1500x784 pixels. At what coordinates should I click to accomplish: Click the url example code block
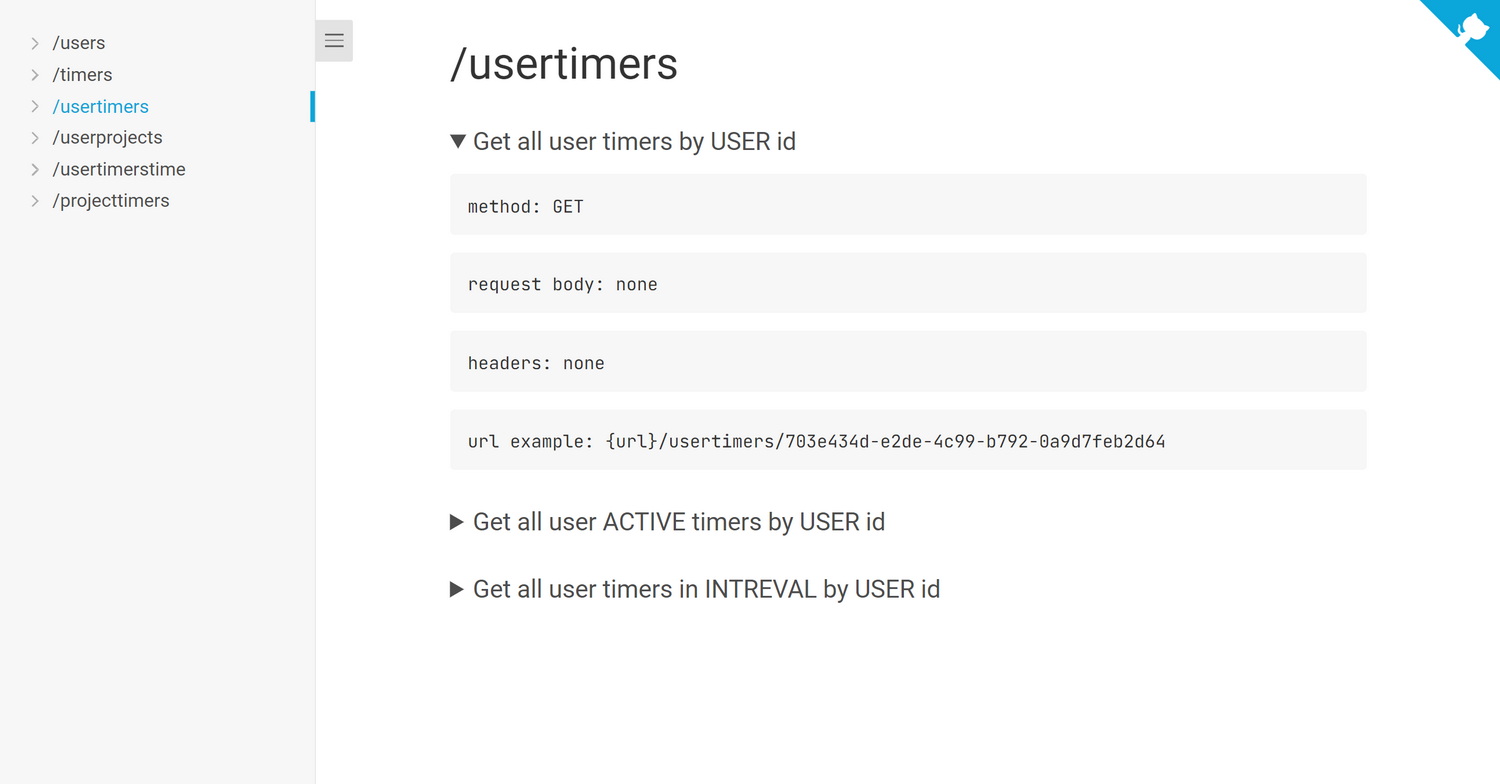[x=908, y=440]
